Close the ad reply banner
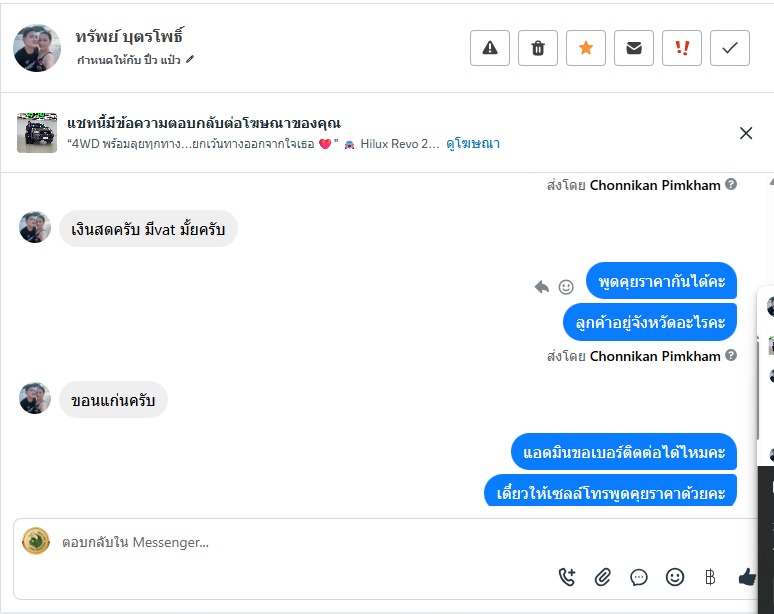774x614 pixels. click(746, 133)
